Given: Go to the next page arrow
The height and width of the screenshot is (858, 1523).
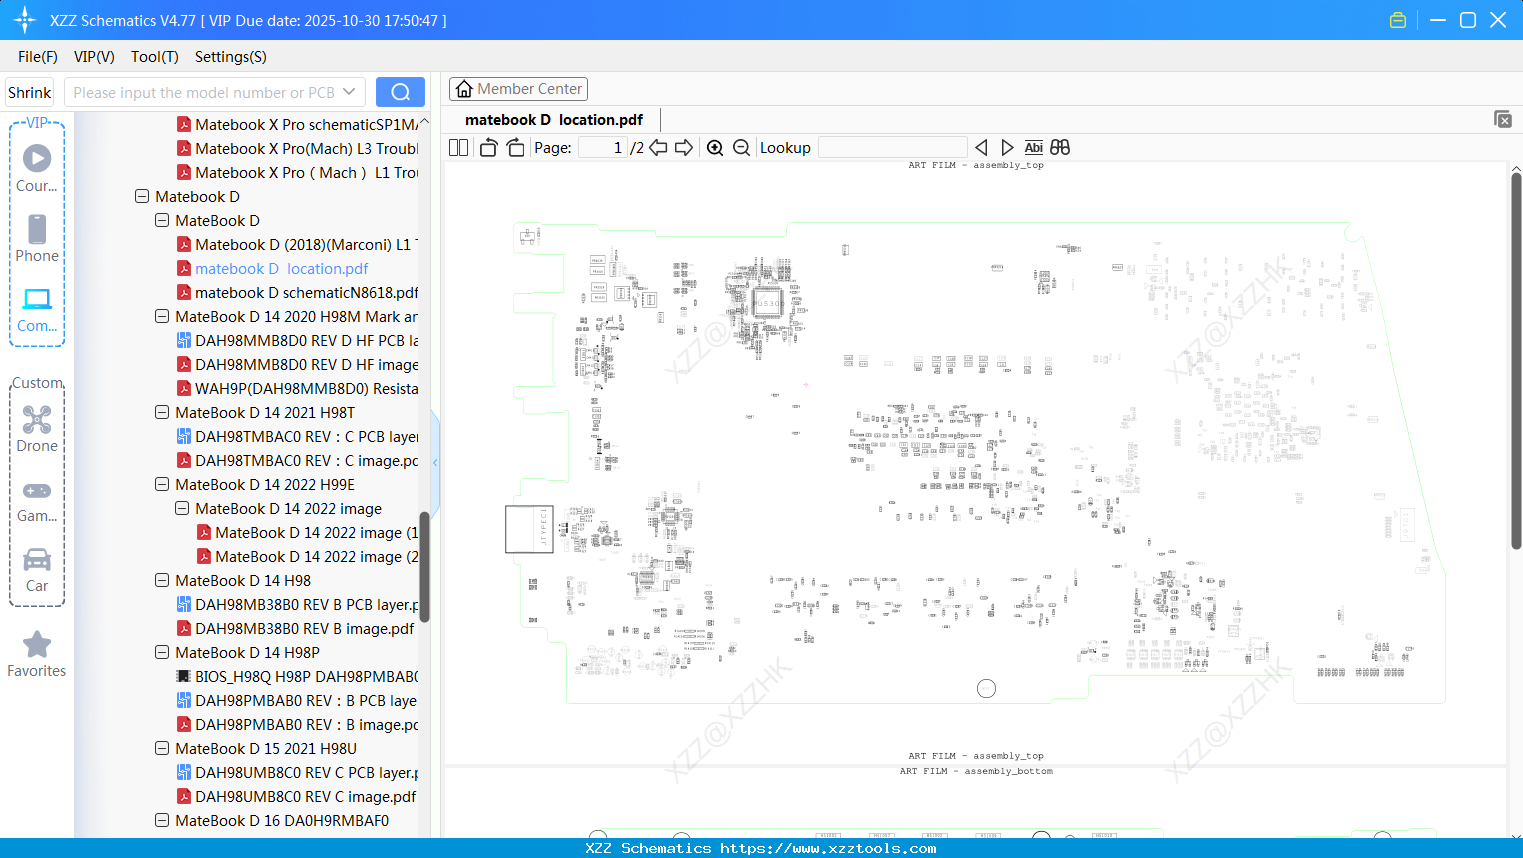Looking at the screenshot, I should point(684,148).
